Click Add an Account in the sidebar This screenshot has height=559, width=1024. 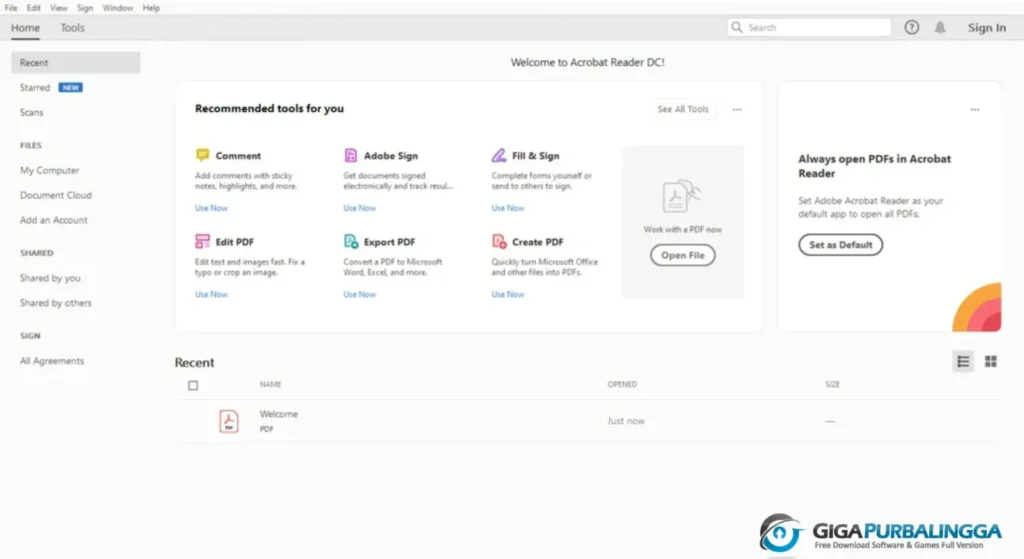coord(54,220)
